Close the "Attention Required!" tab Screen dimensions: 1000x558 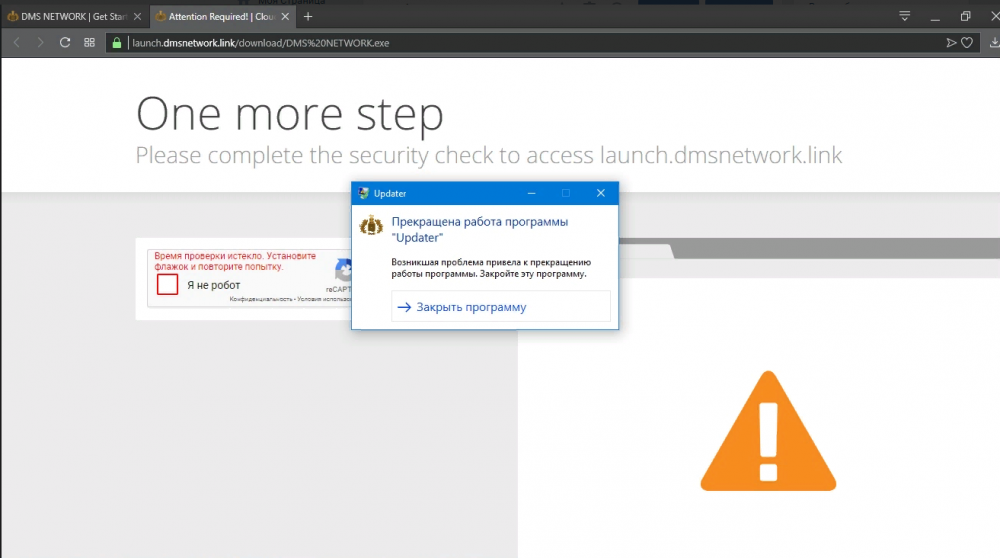(x=286, y=16)
